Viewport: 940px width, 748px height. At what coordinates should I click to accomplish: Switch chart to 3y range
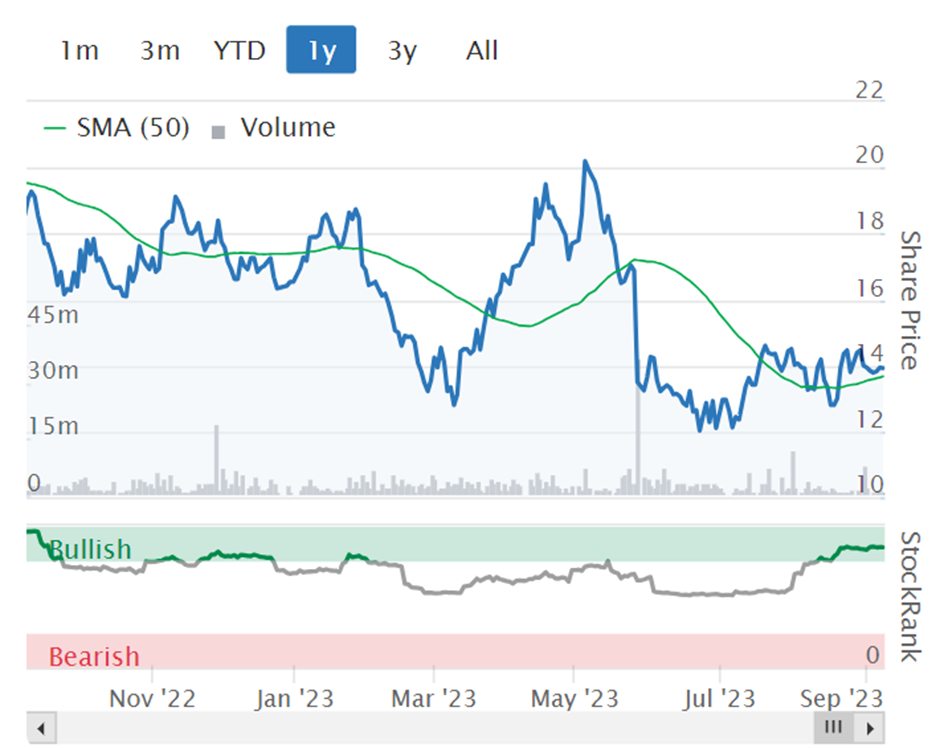pyautogui.click(x=402, y=50)
